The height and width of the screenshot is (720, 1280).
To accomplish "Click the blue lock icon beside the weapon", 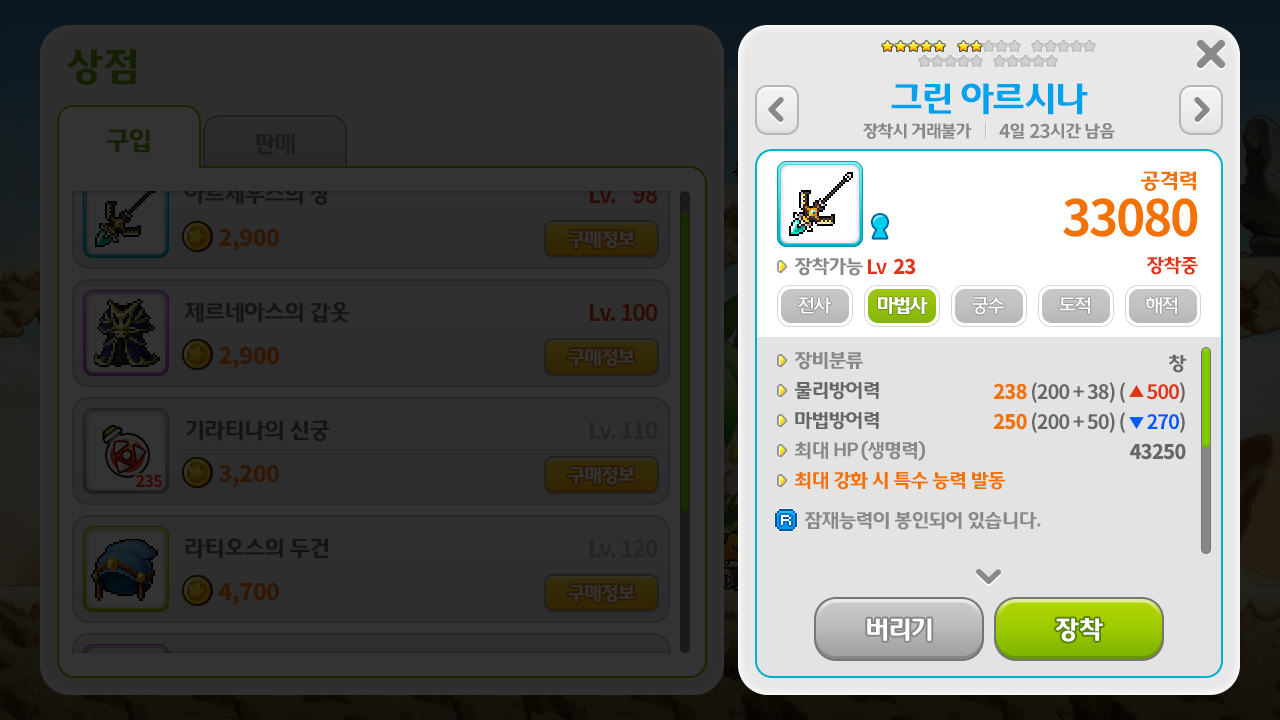I will [879, 227].
